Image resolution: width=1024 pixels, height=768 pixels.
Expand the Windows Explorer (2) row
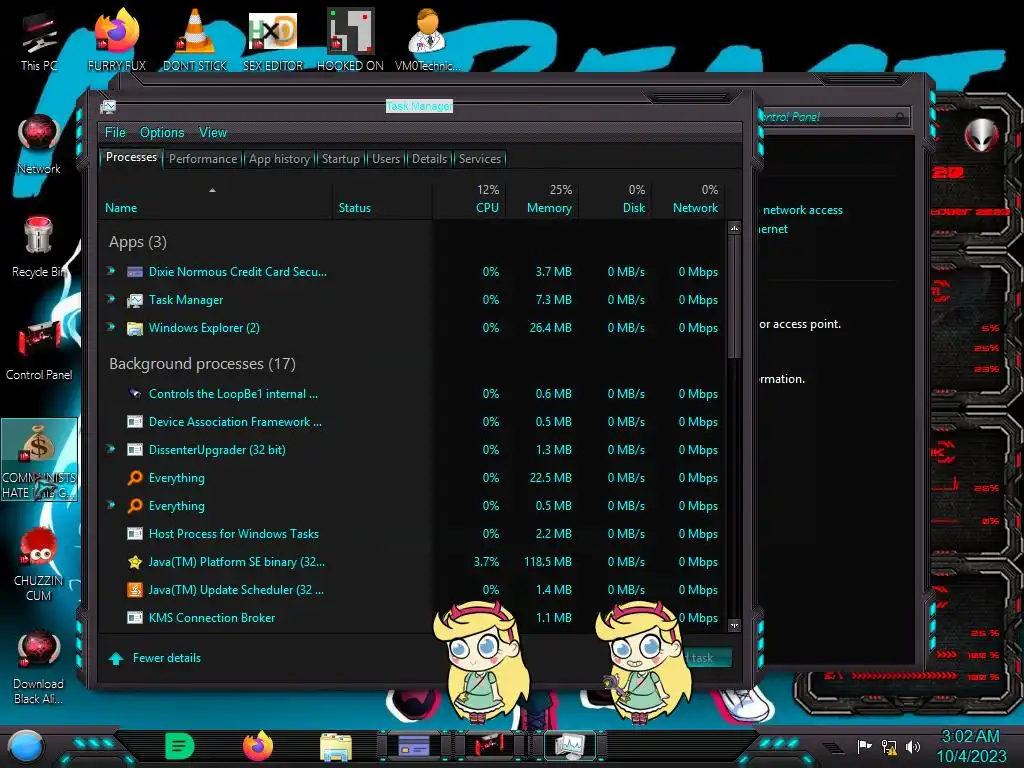pos(110,327)
